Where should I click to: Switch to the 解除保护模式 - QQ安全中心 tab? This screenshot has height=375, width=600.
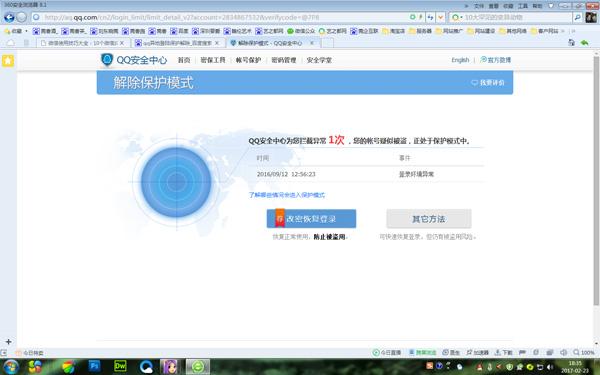(x=270, y=43)
